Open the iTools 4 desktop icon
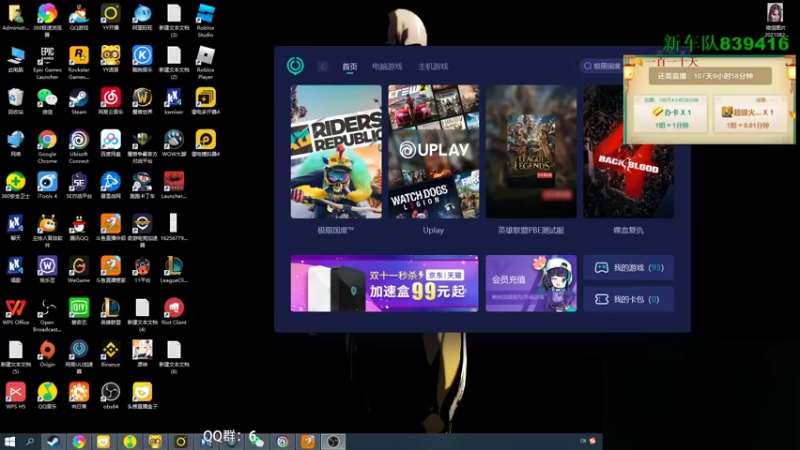 (47, 185)
